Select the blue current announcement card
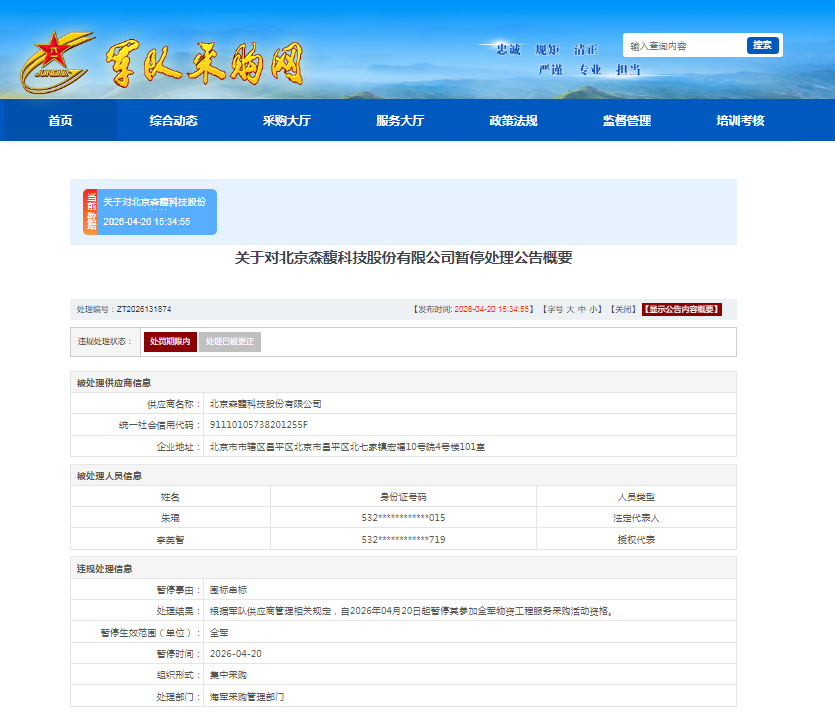Screen dimensions: 835x722 coord(159,211)
